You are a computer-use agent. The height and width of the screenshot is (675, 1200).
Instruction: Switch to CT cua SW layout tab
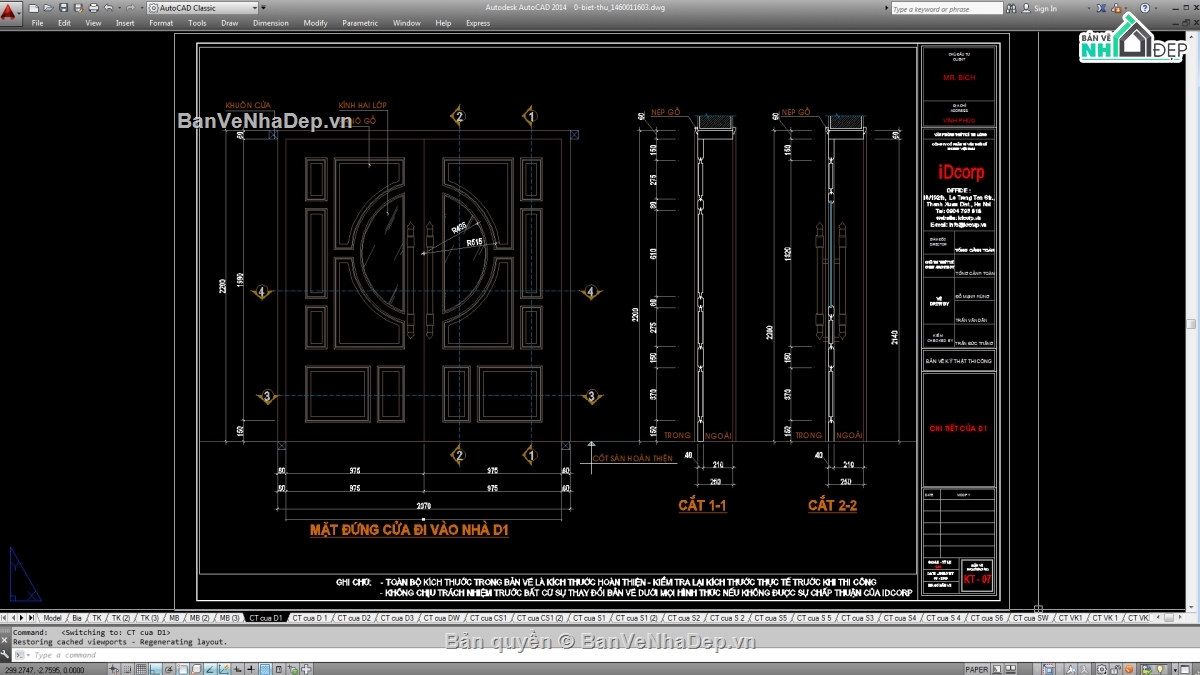pos(1030,618)
